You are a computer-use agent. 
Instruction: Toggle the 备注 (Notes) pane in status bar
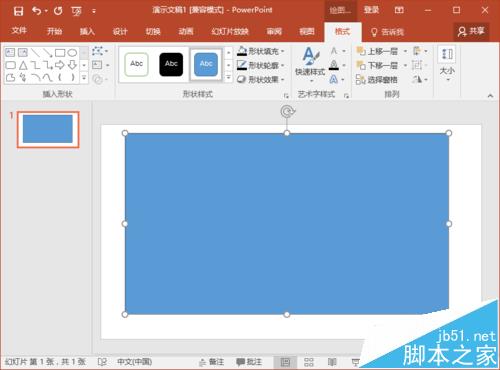point(211,362)
